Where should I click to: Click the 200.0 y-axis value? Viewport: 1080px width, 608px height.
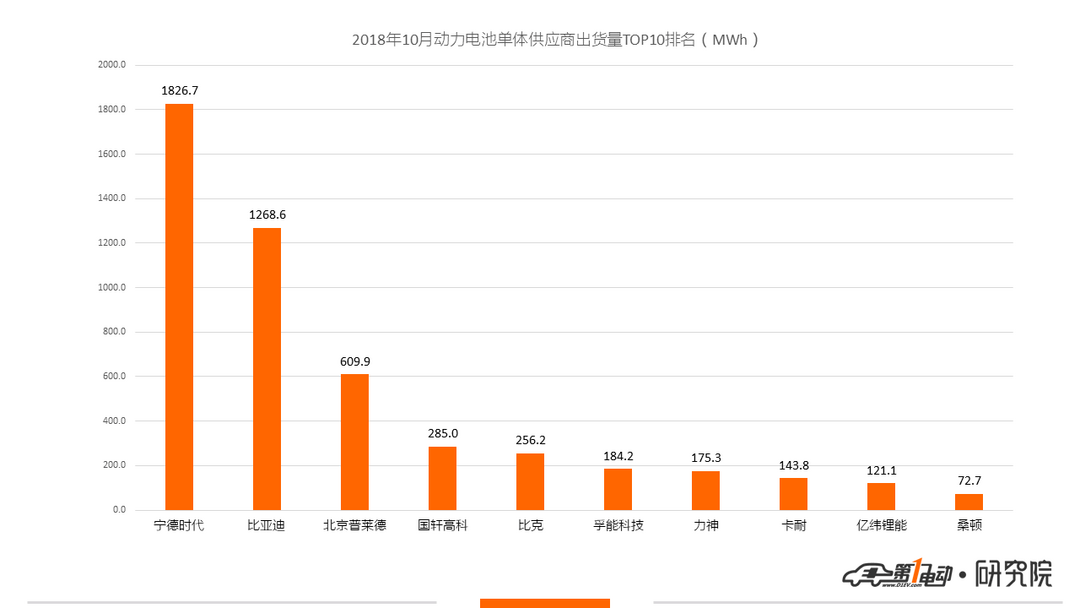pyautogui.click(x=114, y=465)
